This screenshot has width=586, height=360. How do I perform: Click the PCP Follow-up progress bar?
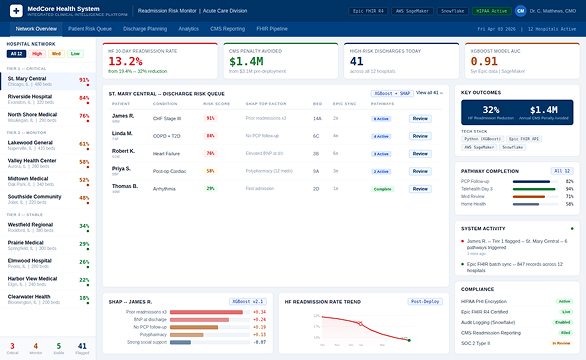click(x=535, y=182)
